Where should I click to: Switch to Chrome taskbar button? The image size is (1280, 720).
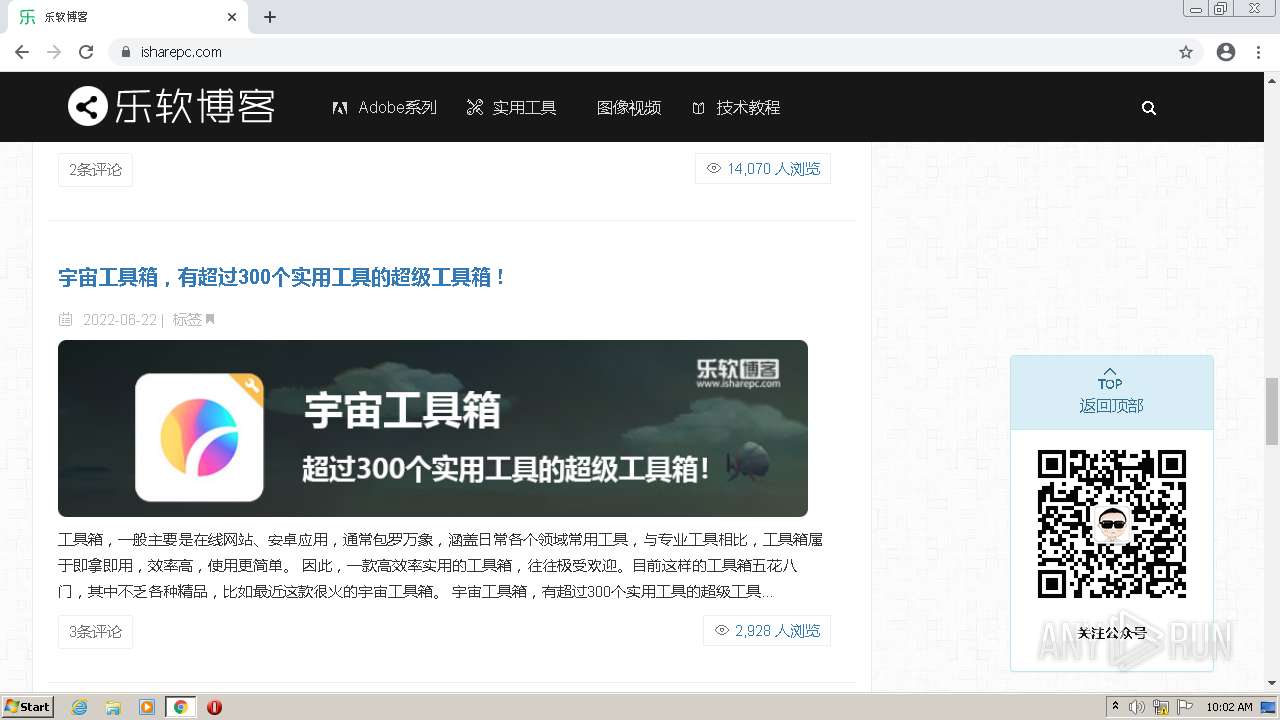[x=180, y=707]
